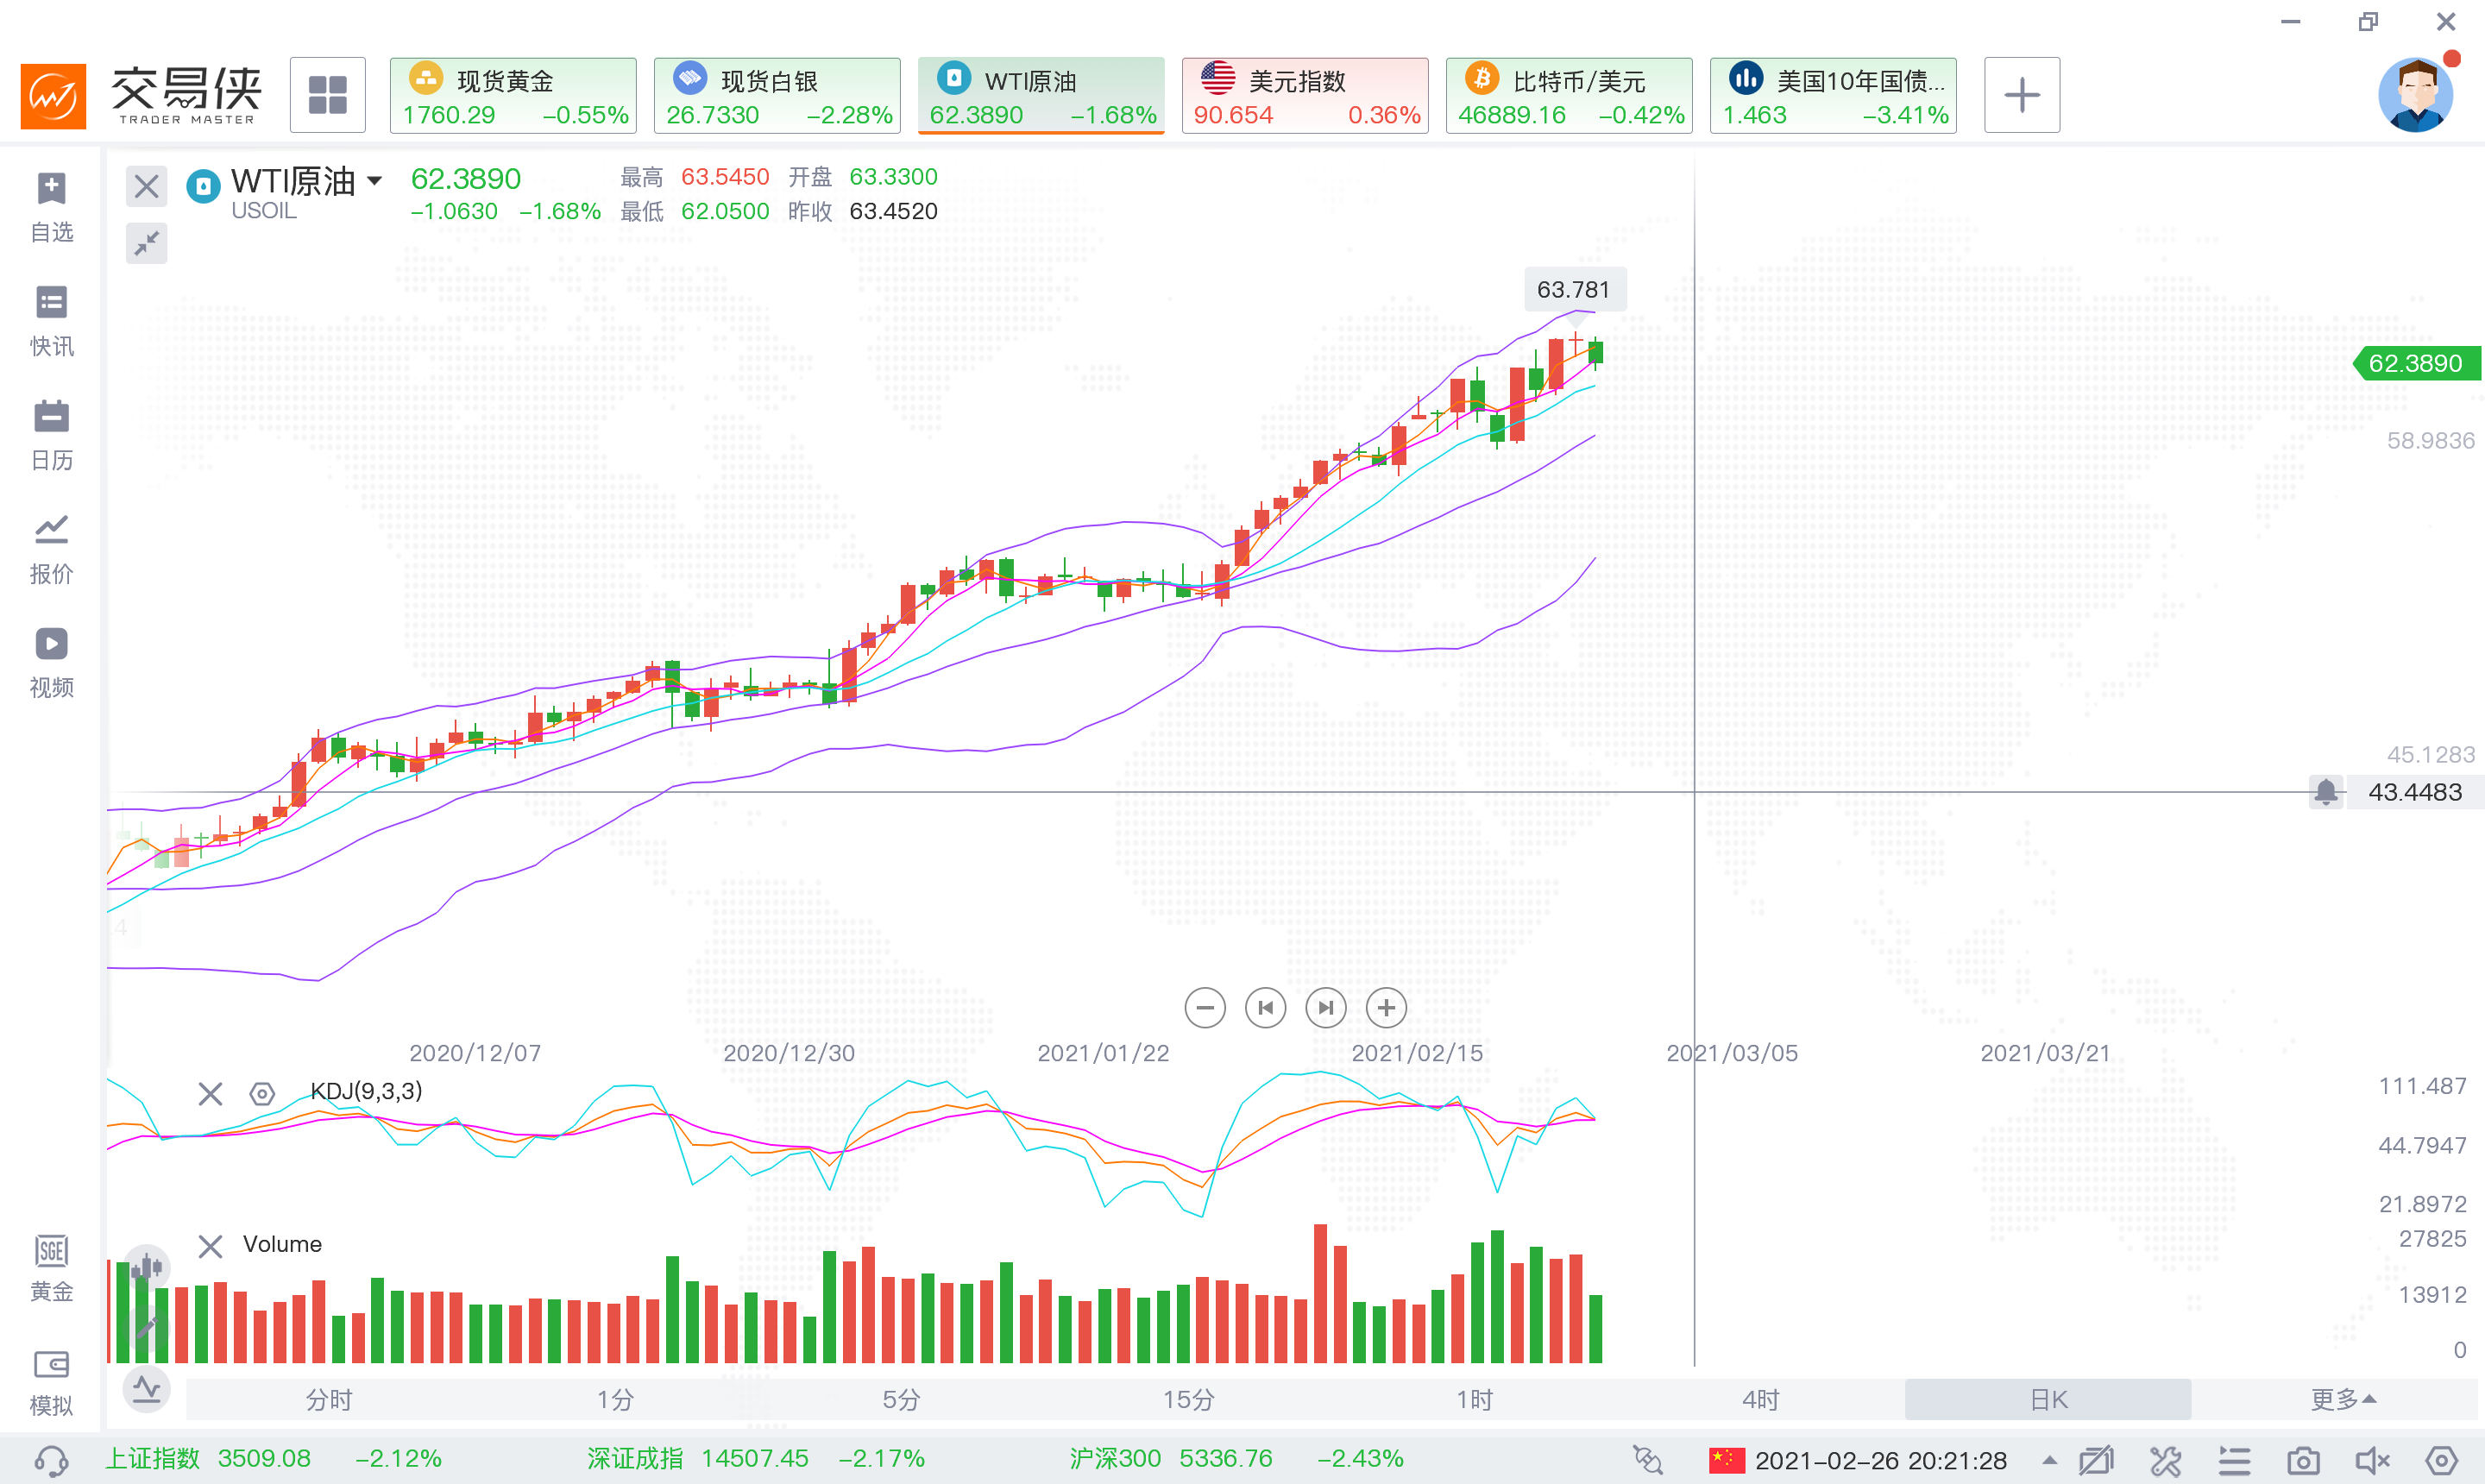This screenshot has width=2485, height=1484.
Task: Open the 日历 calendar sidebar icon
Action: [51, 435]
